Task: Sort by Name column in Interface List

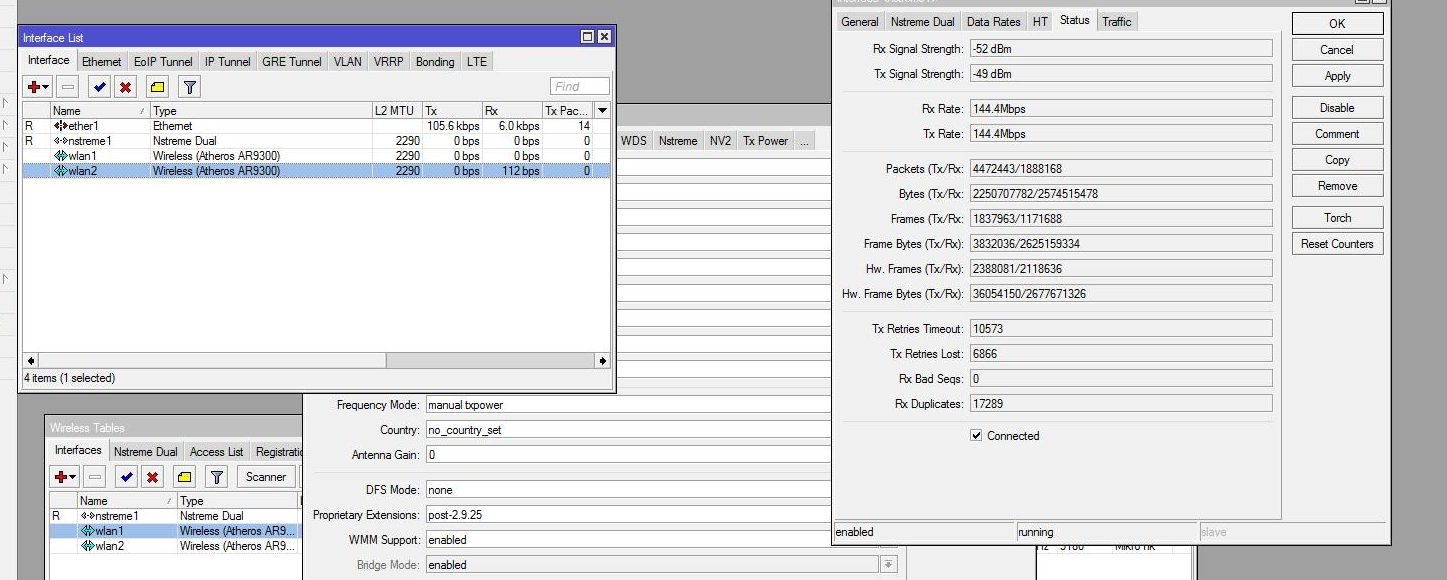Action: tap(100, 111)
